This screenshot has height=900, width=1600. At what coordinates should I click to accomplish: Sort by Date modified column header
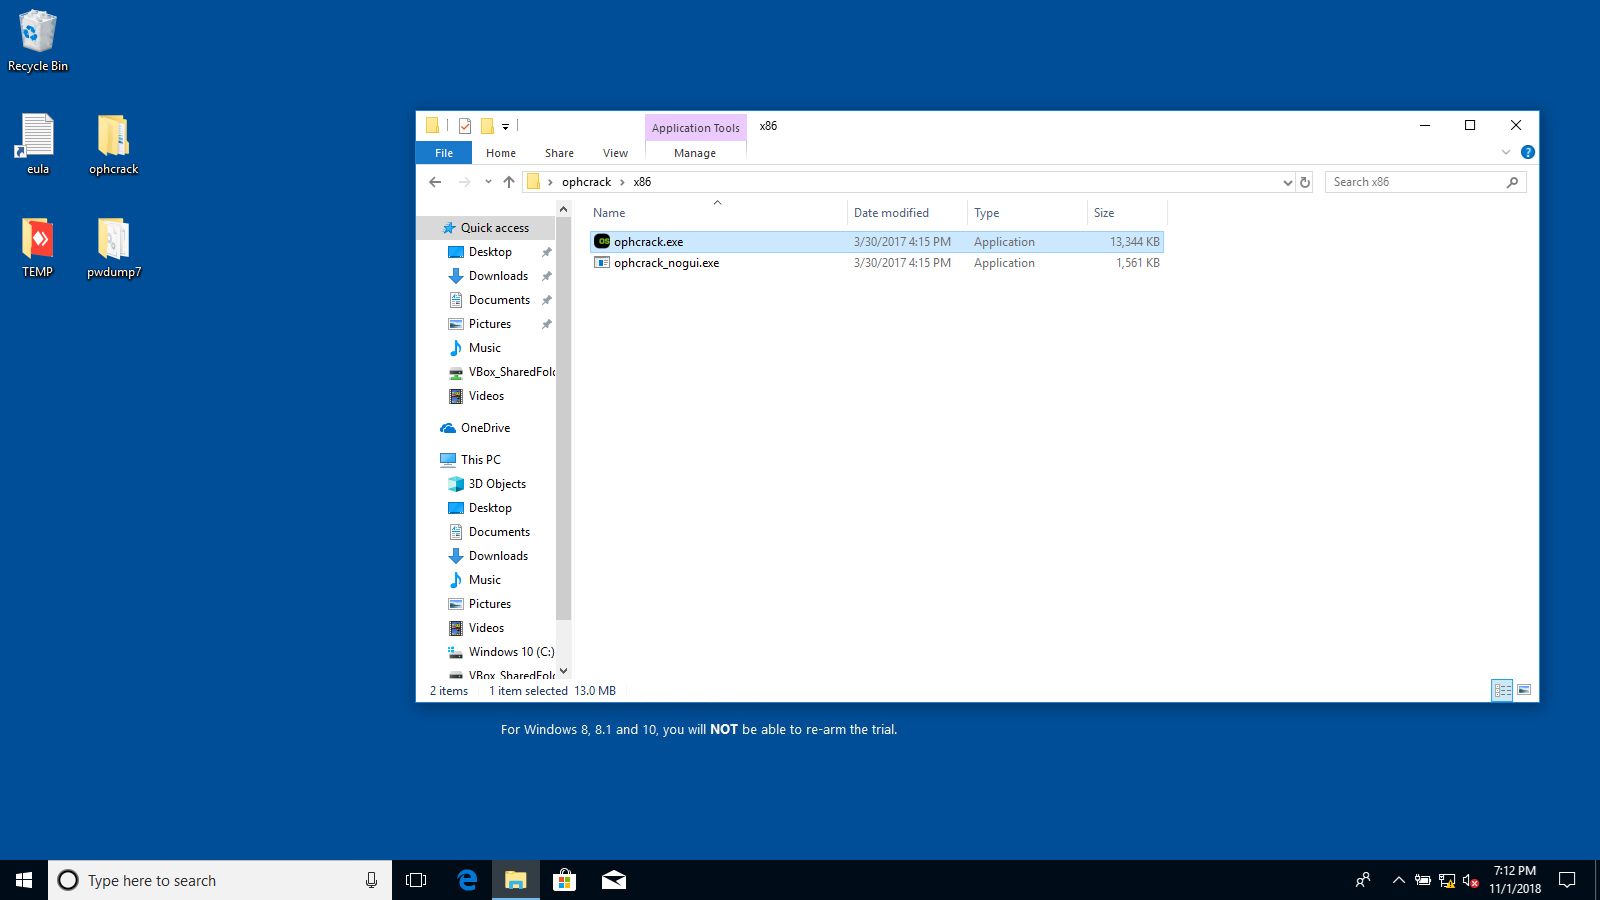[907, 213]
